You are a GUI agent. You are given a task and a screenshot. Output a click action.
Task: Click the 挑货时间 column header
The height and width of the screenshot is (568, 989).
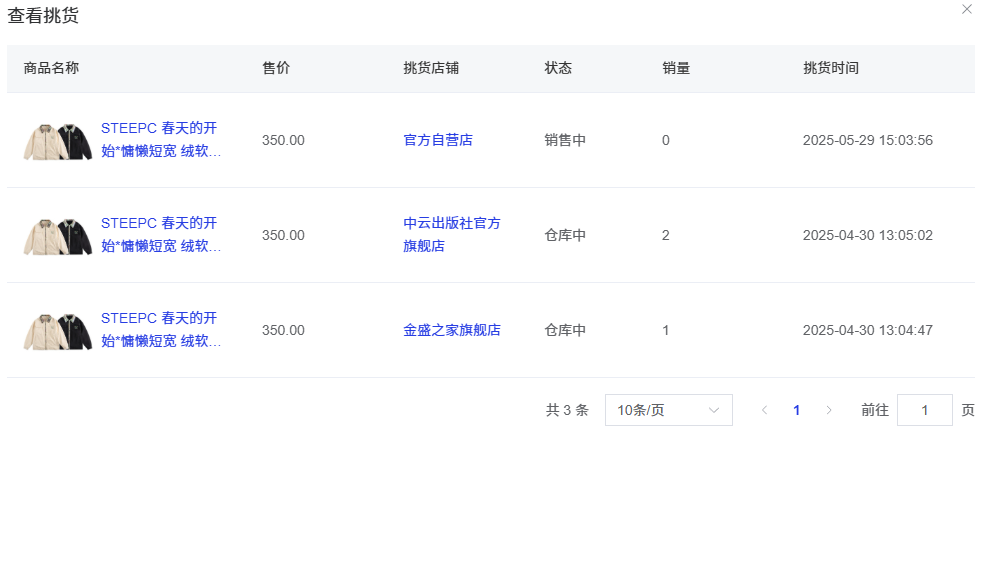[831, 68]
